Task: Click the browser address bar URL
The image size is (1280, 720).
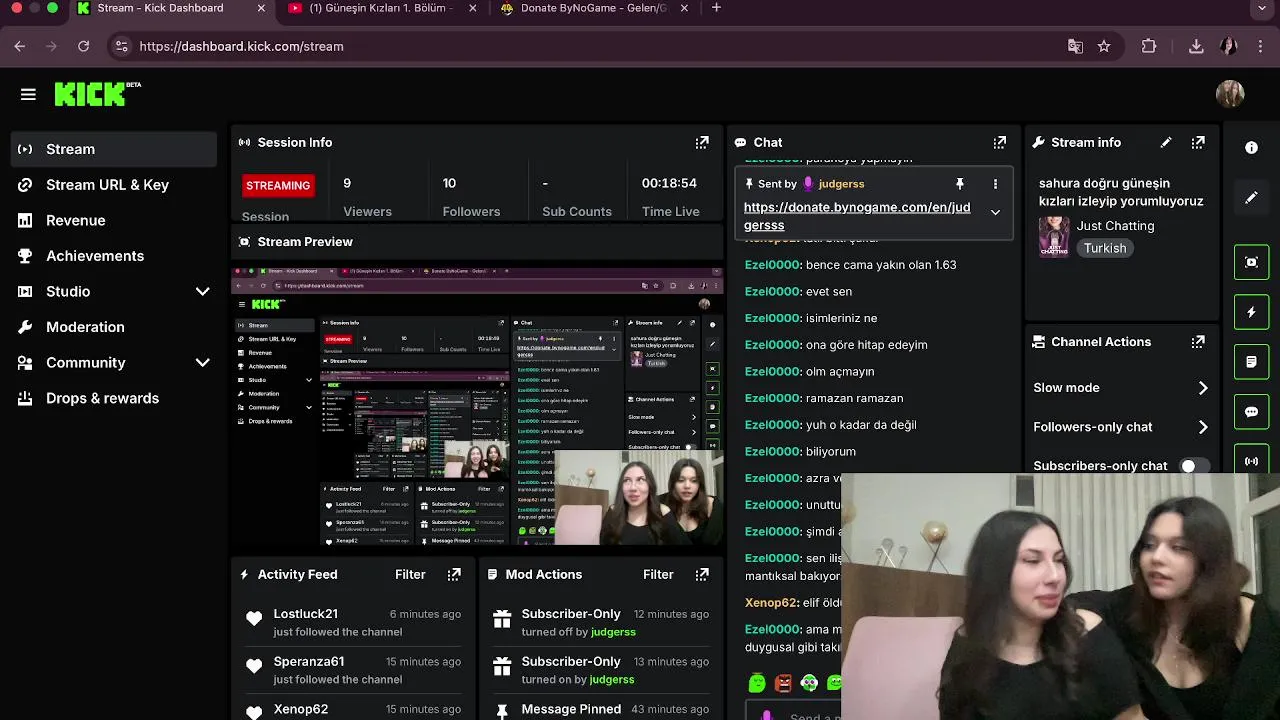Action: 241,46
